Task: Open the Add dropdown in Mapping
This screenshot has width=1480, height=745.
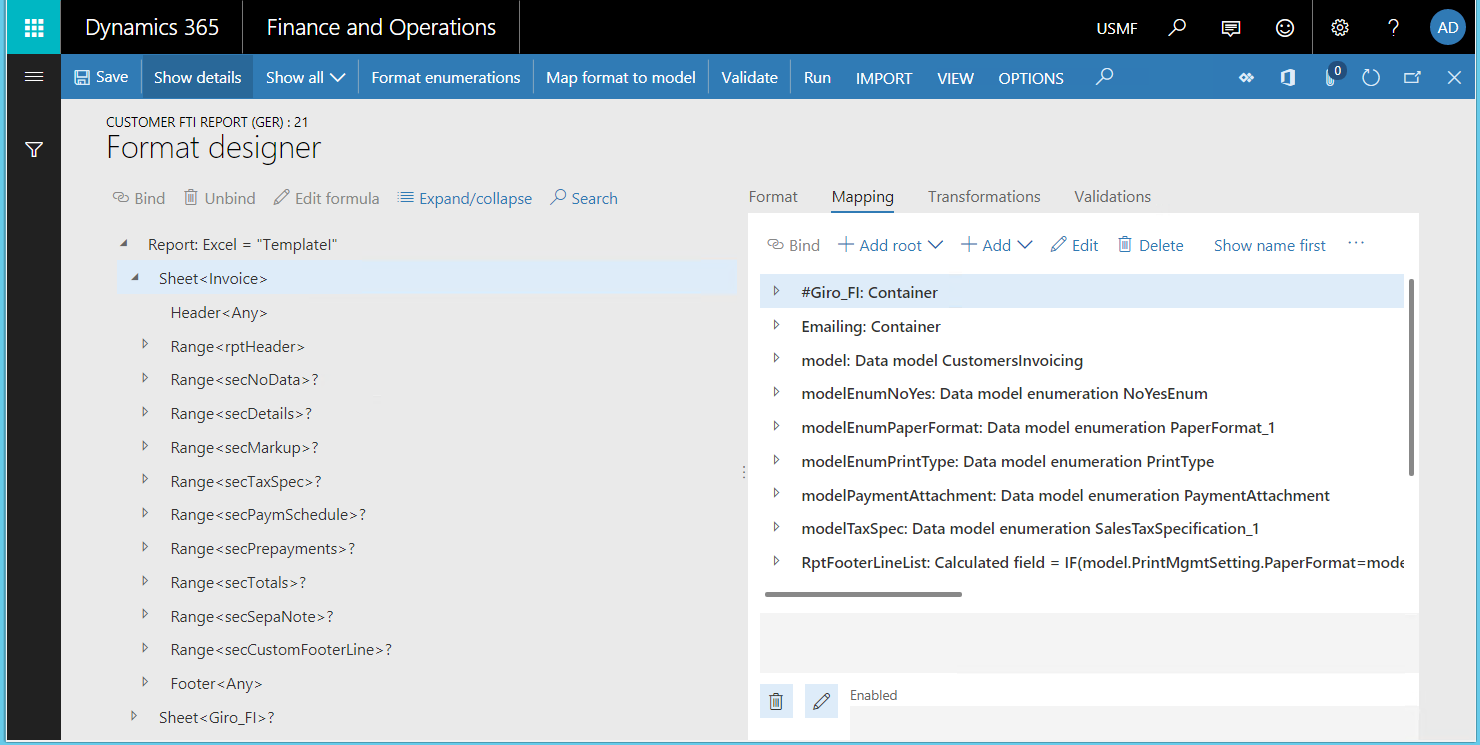Action: [x=996, y=245]
